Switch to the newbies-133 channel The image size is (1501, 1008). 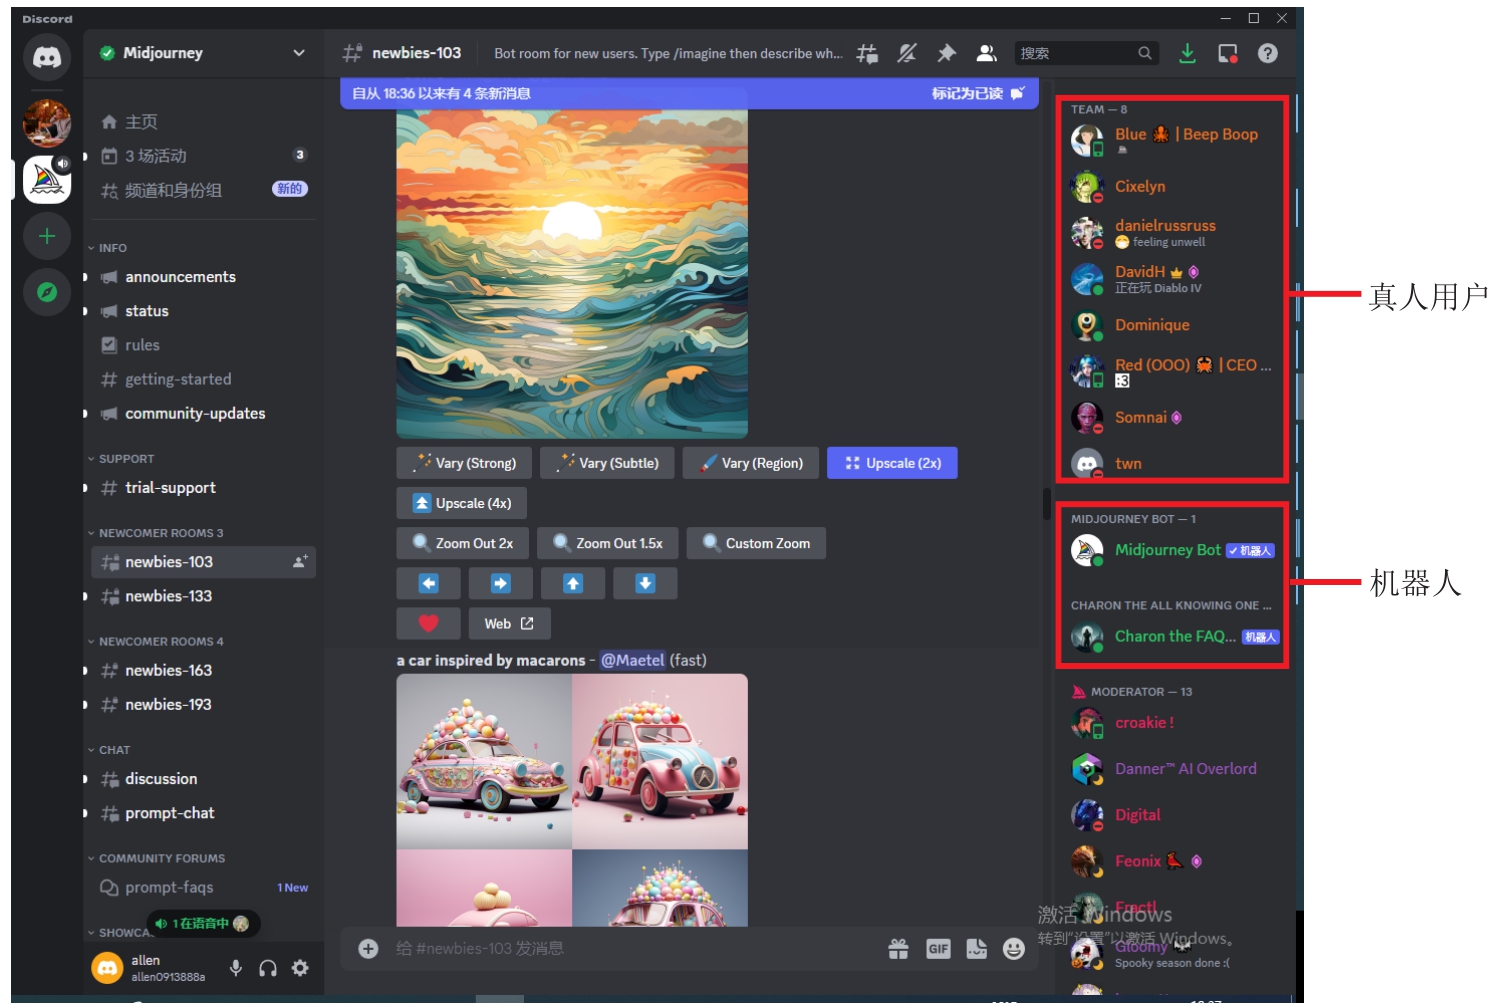point(168,597)
